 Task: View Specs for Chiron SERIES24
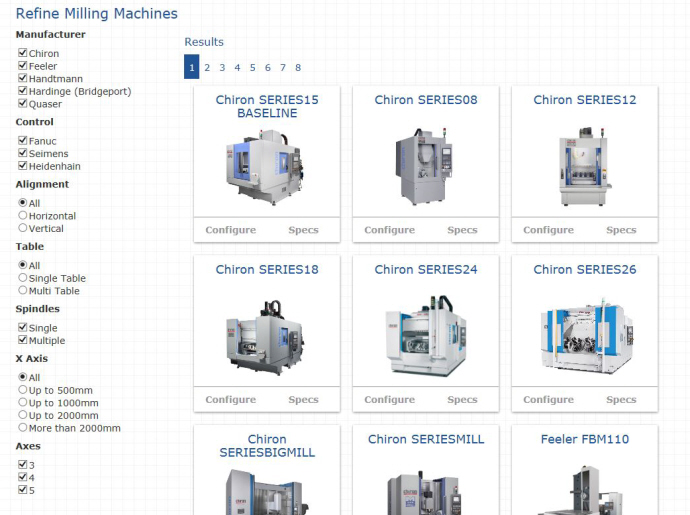462,399
